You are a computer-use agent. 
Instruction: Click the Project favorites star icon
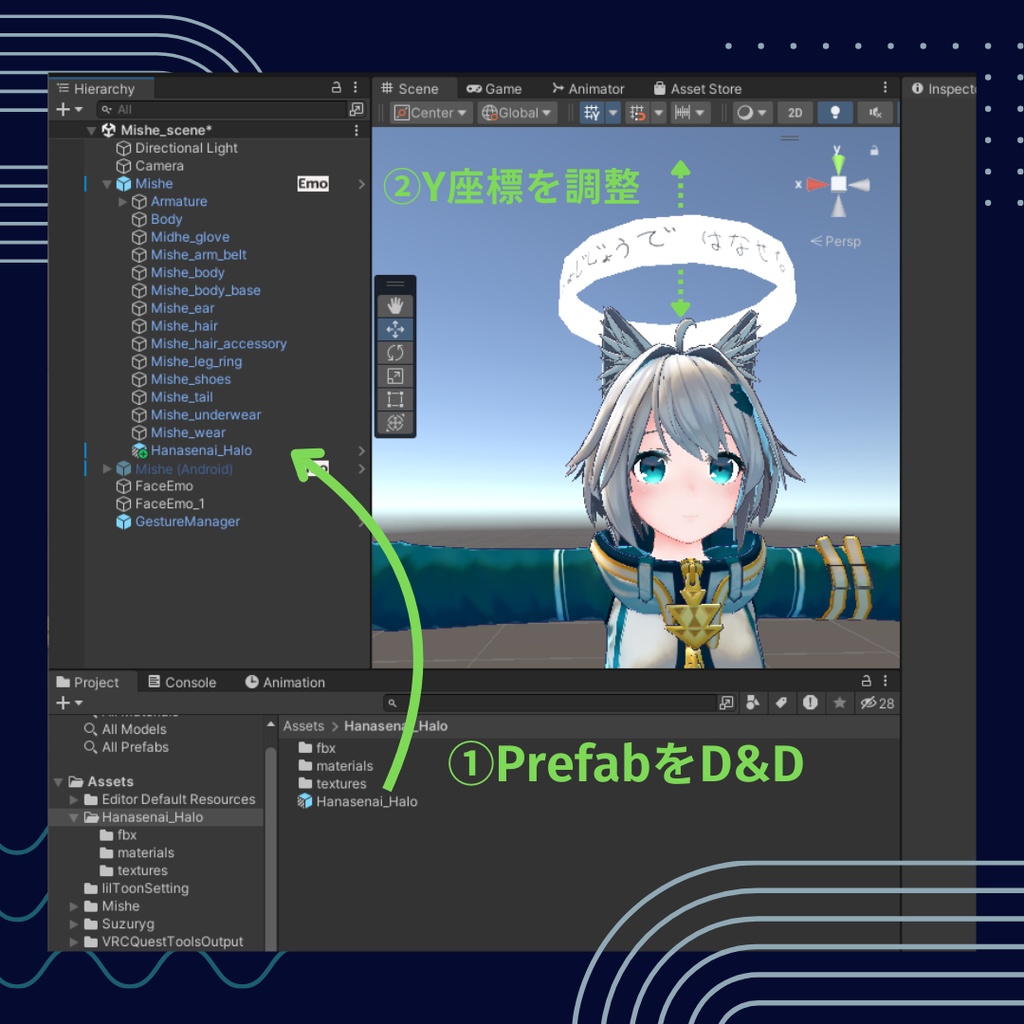(x=840, y=703)
